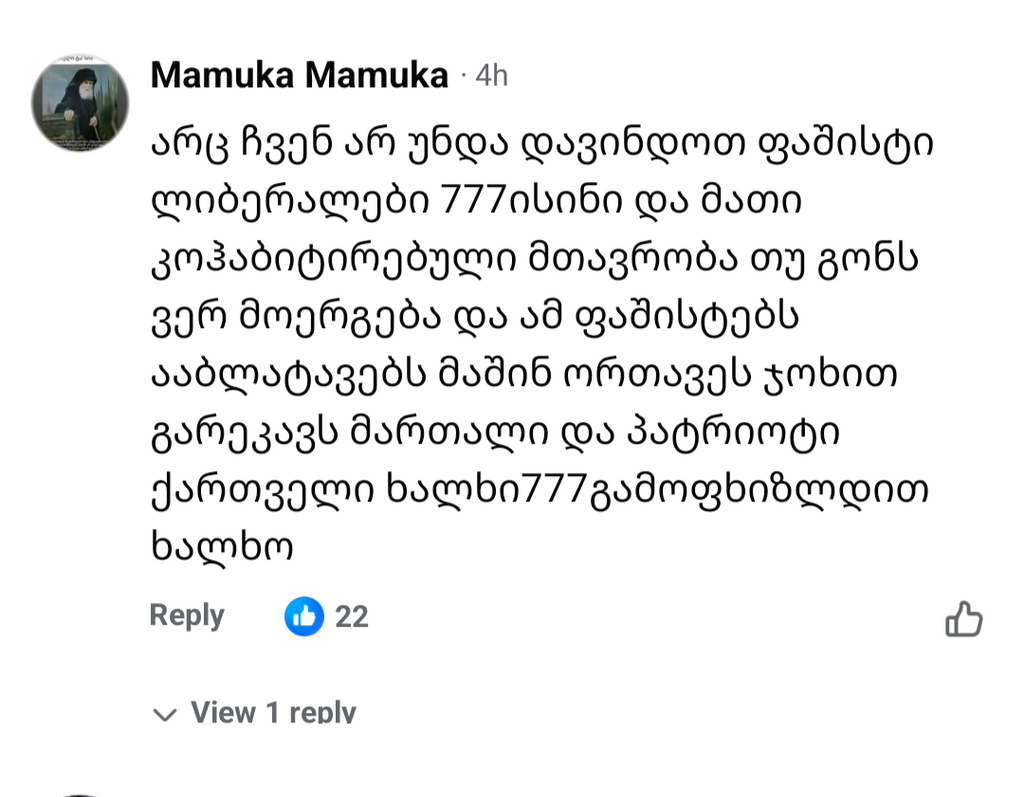Open Mamuka Mamuka's profile by clicking the name

coord(299,74)
